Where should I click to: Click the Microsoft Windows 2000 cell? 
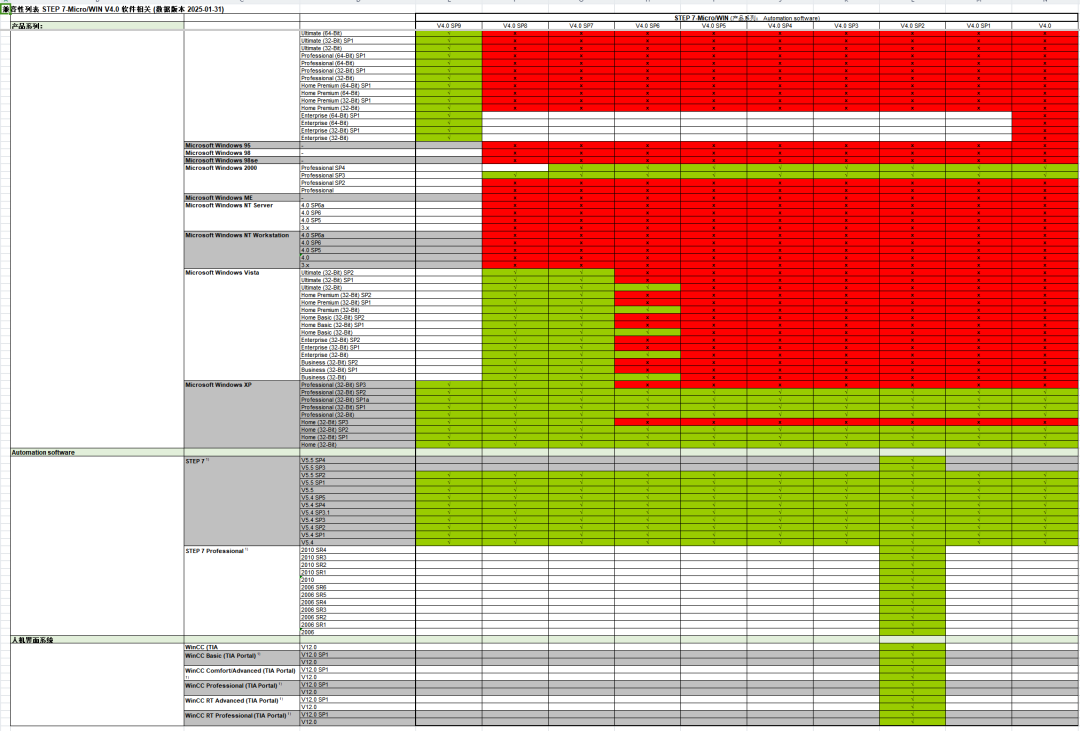click(x=242, y=179)
